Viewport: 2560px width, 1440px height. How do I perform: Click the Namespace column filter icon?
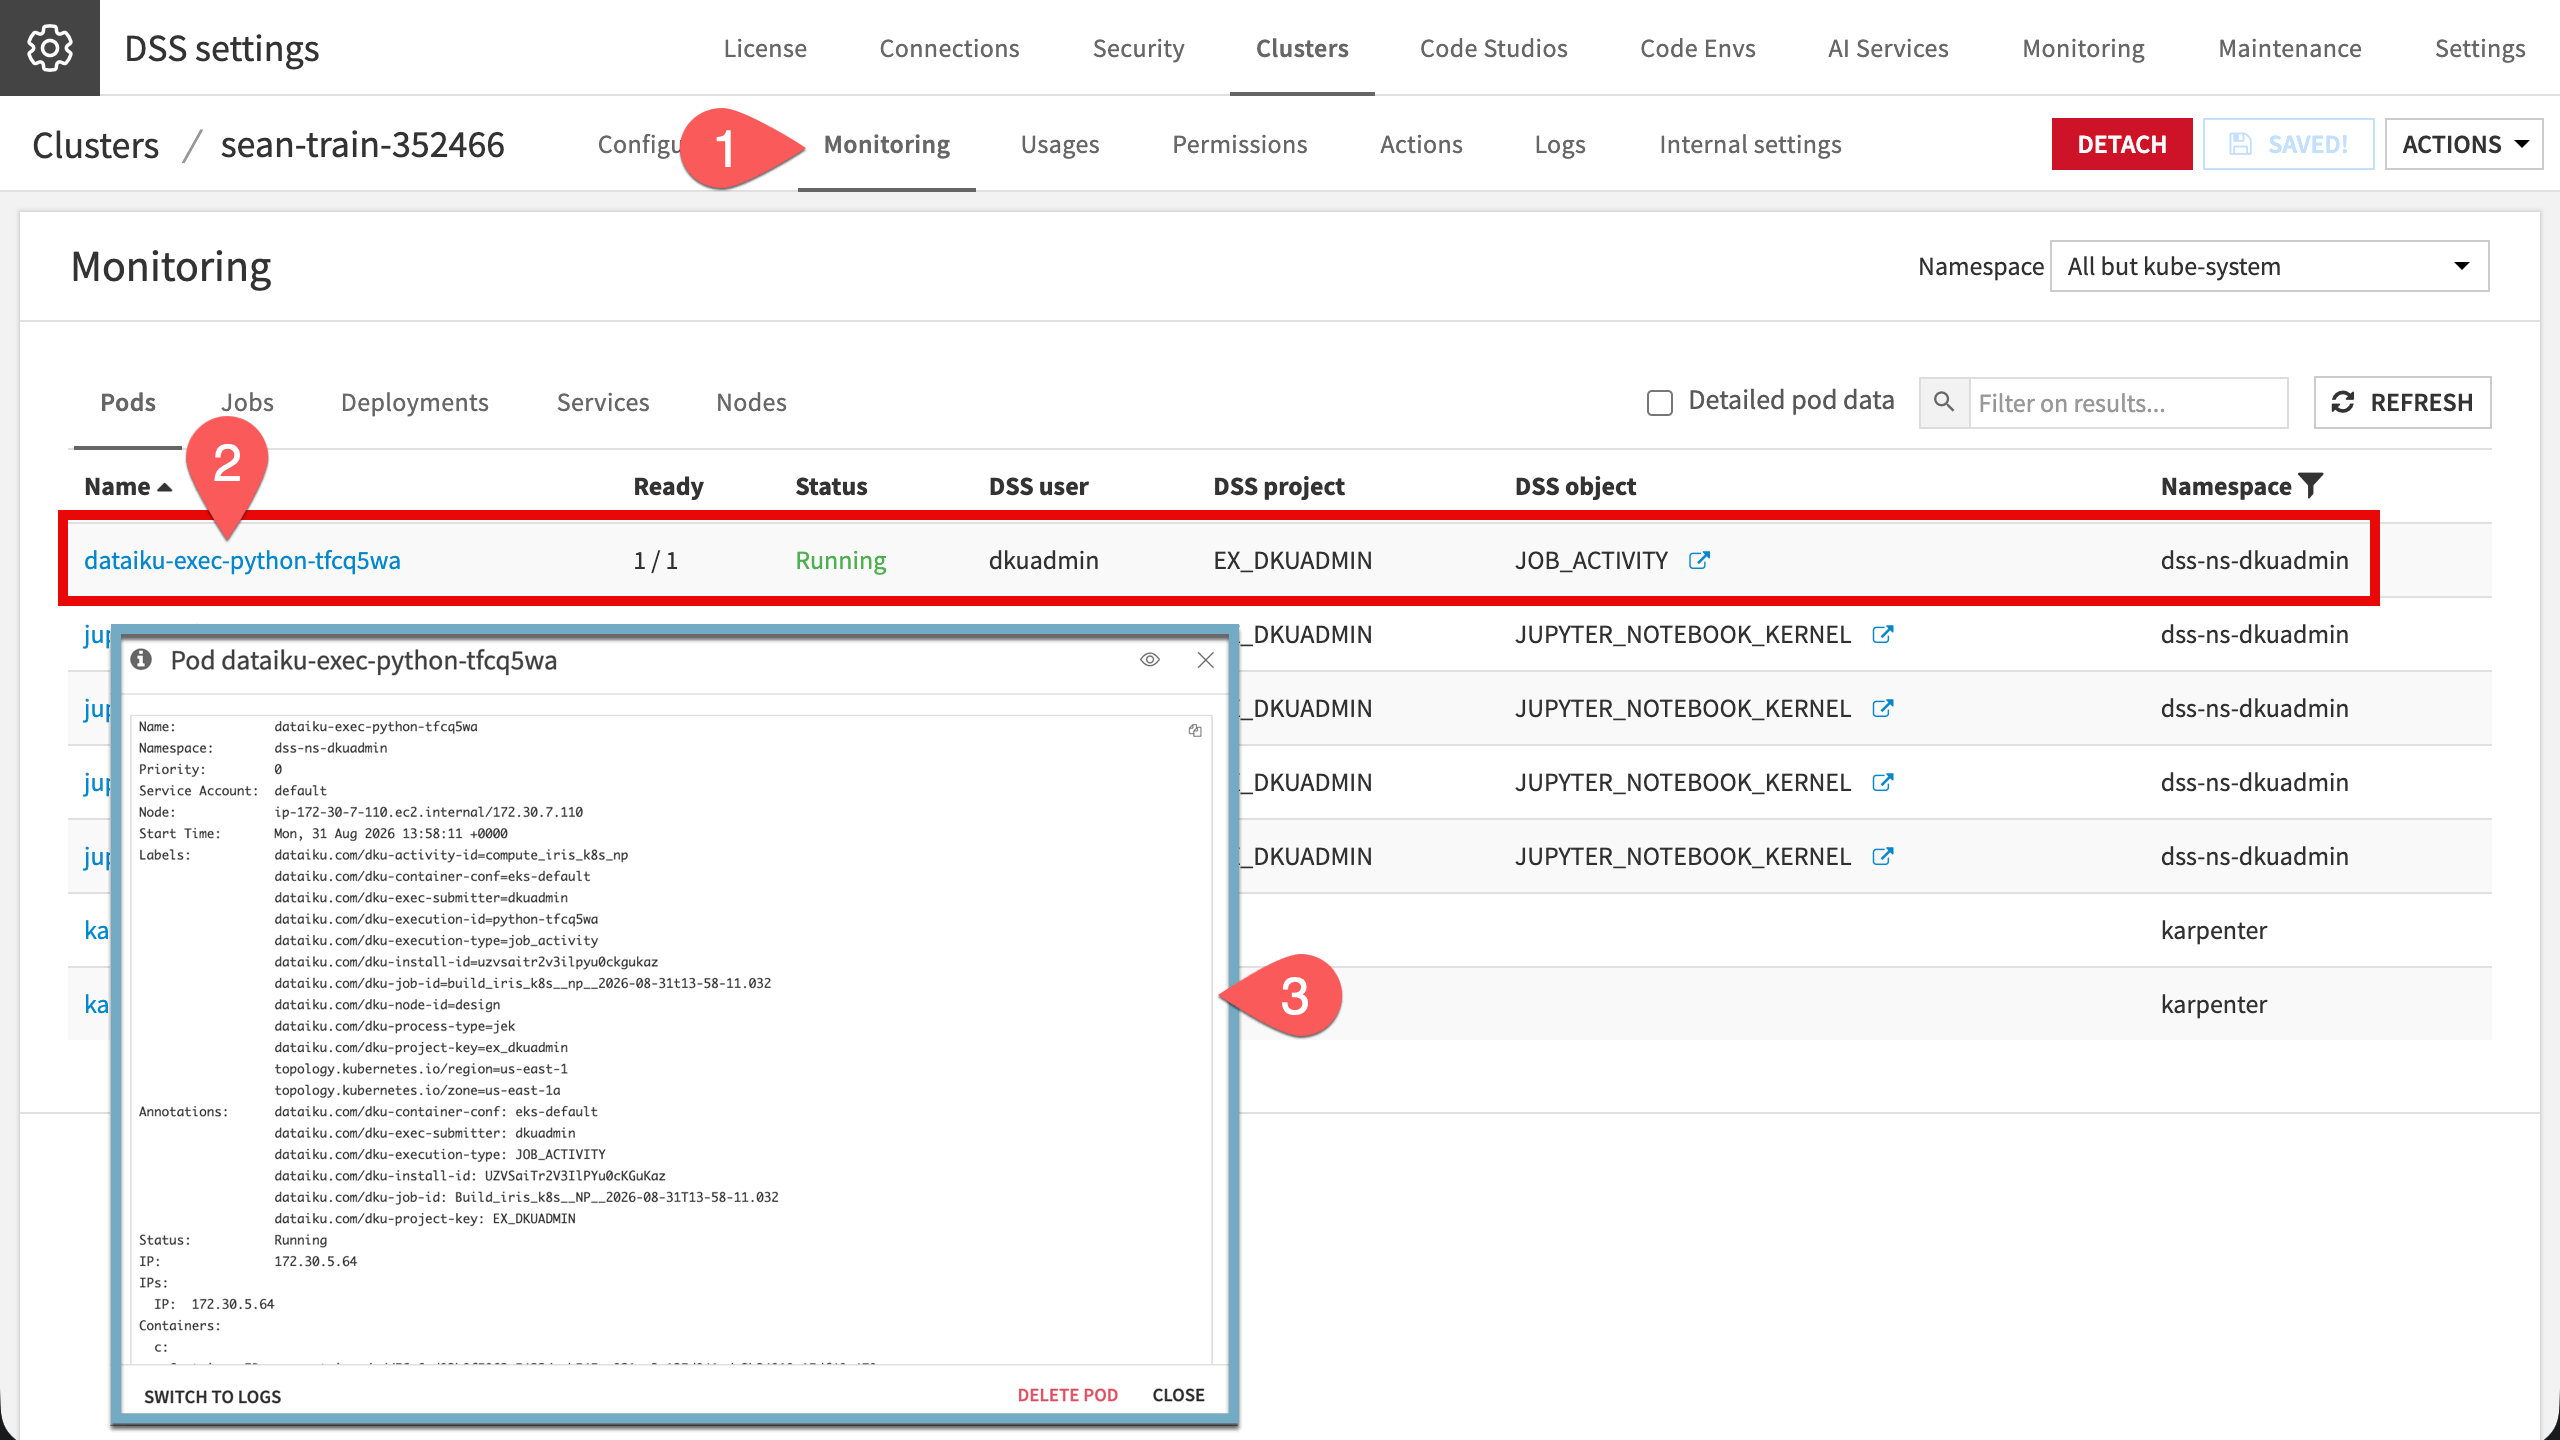pos(2311,486)
